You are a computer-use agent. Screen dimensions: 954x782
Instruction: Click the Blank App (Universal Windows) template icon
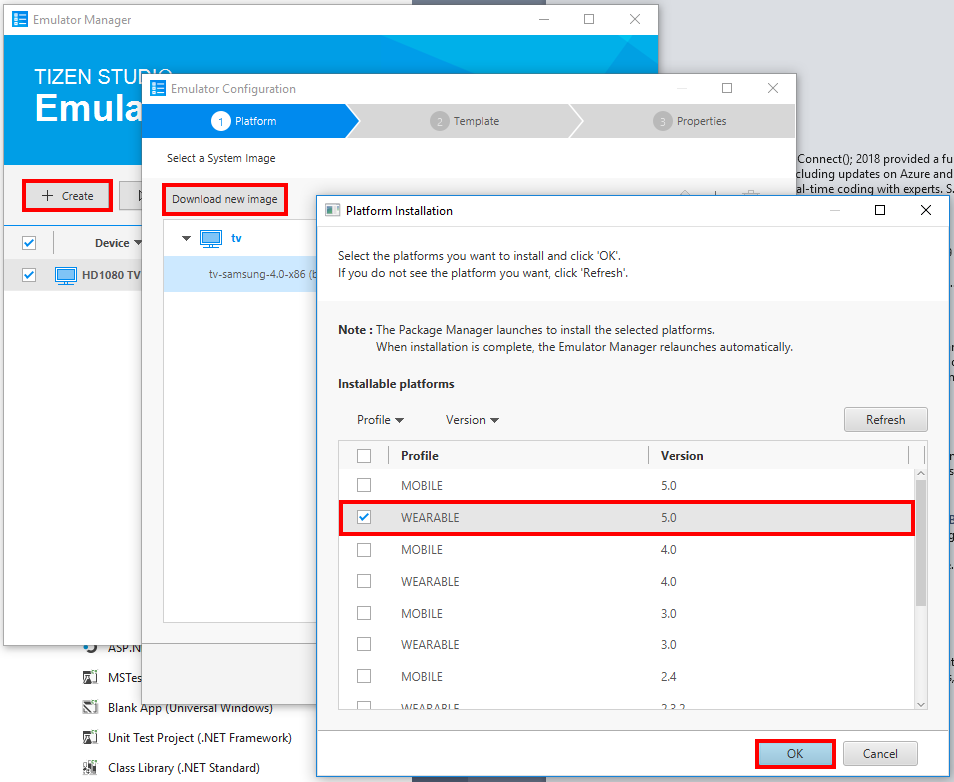click(90, 709)
